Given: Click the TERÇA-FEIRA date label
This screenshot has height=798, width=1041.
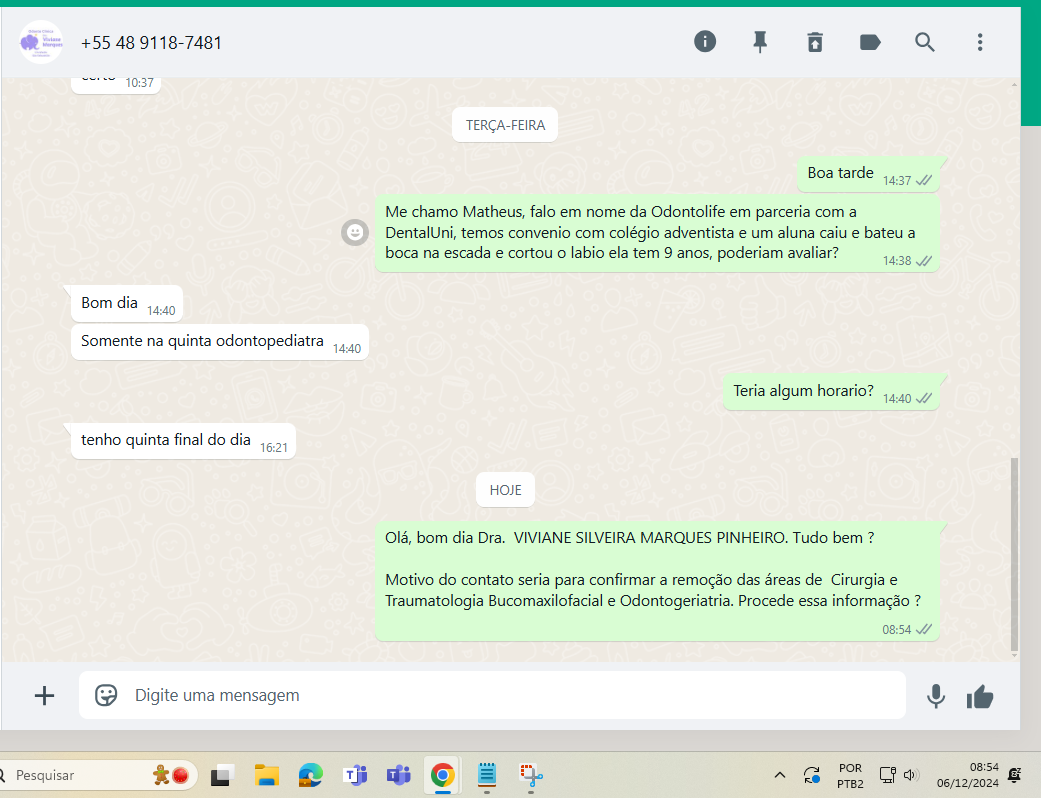Looking at the screenshot, I should click(505, 125).
